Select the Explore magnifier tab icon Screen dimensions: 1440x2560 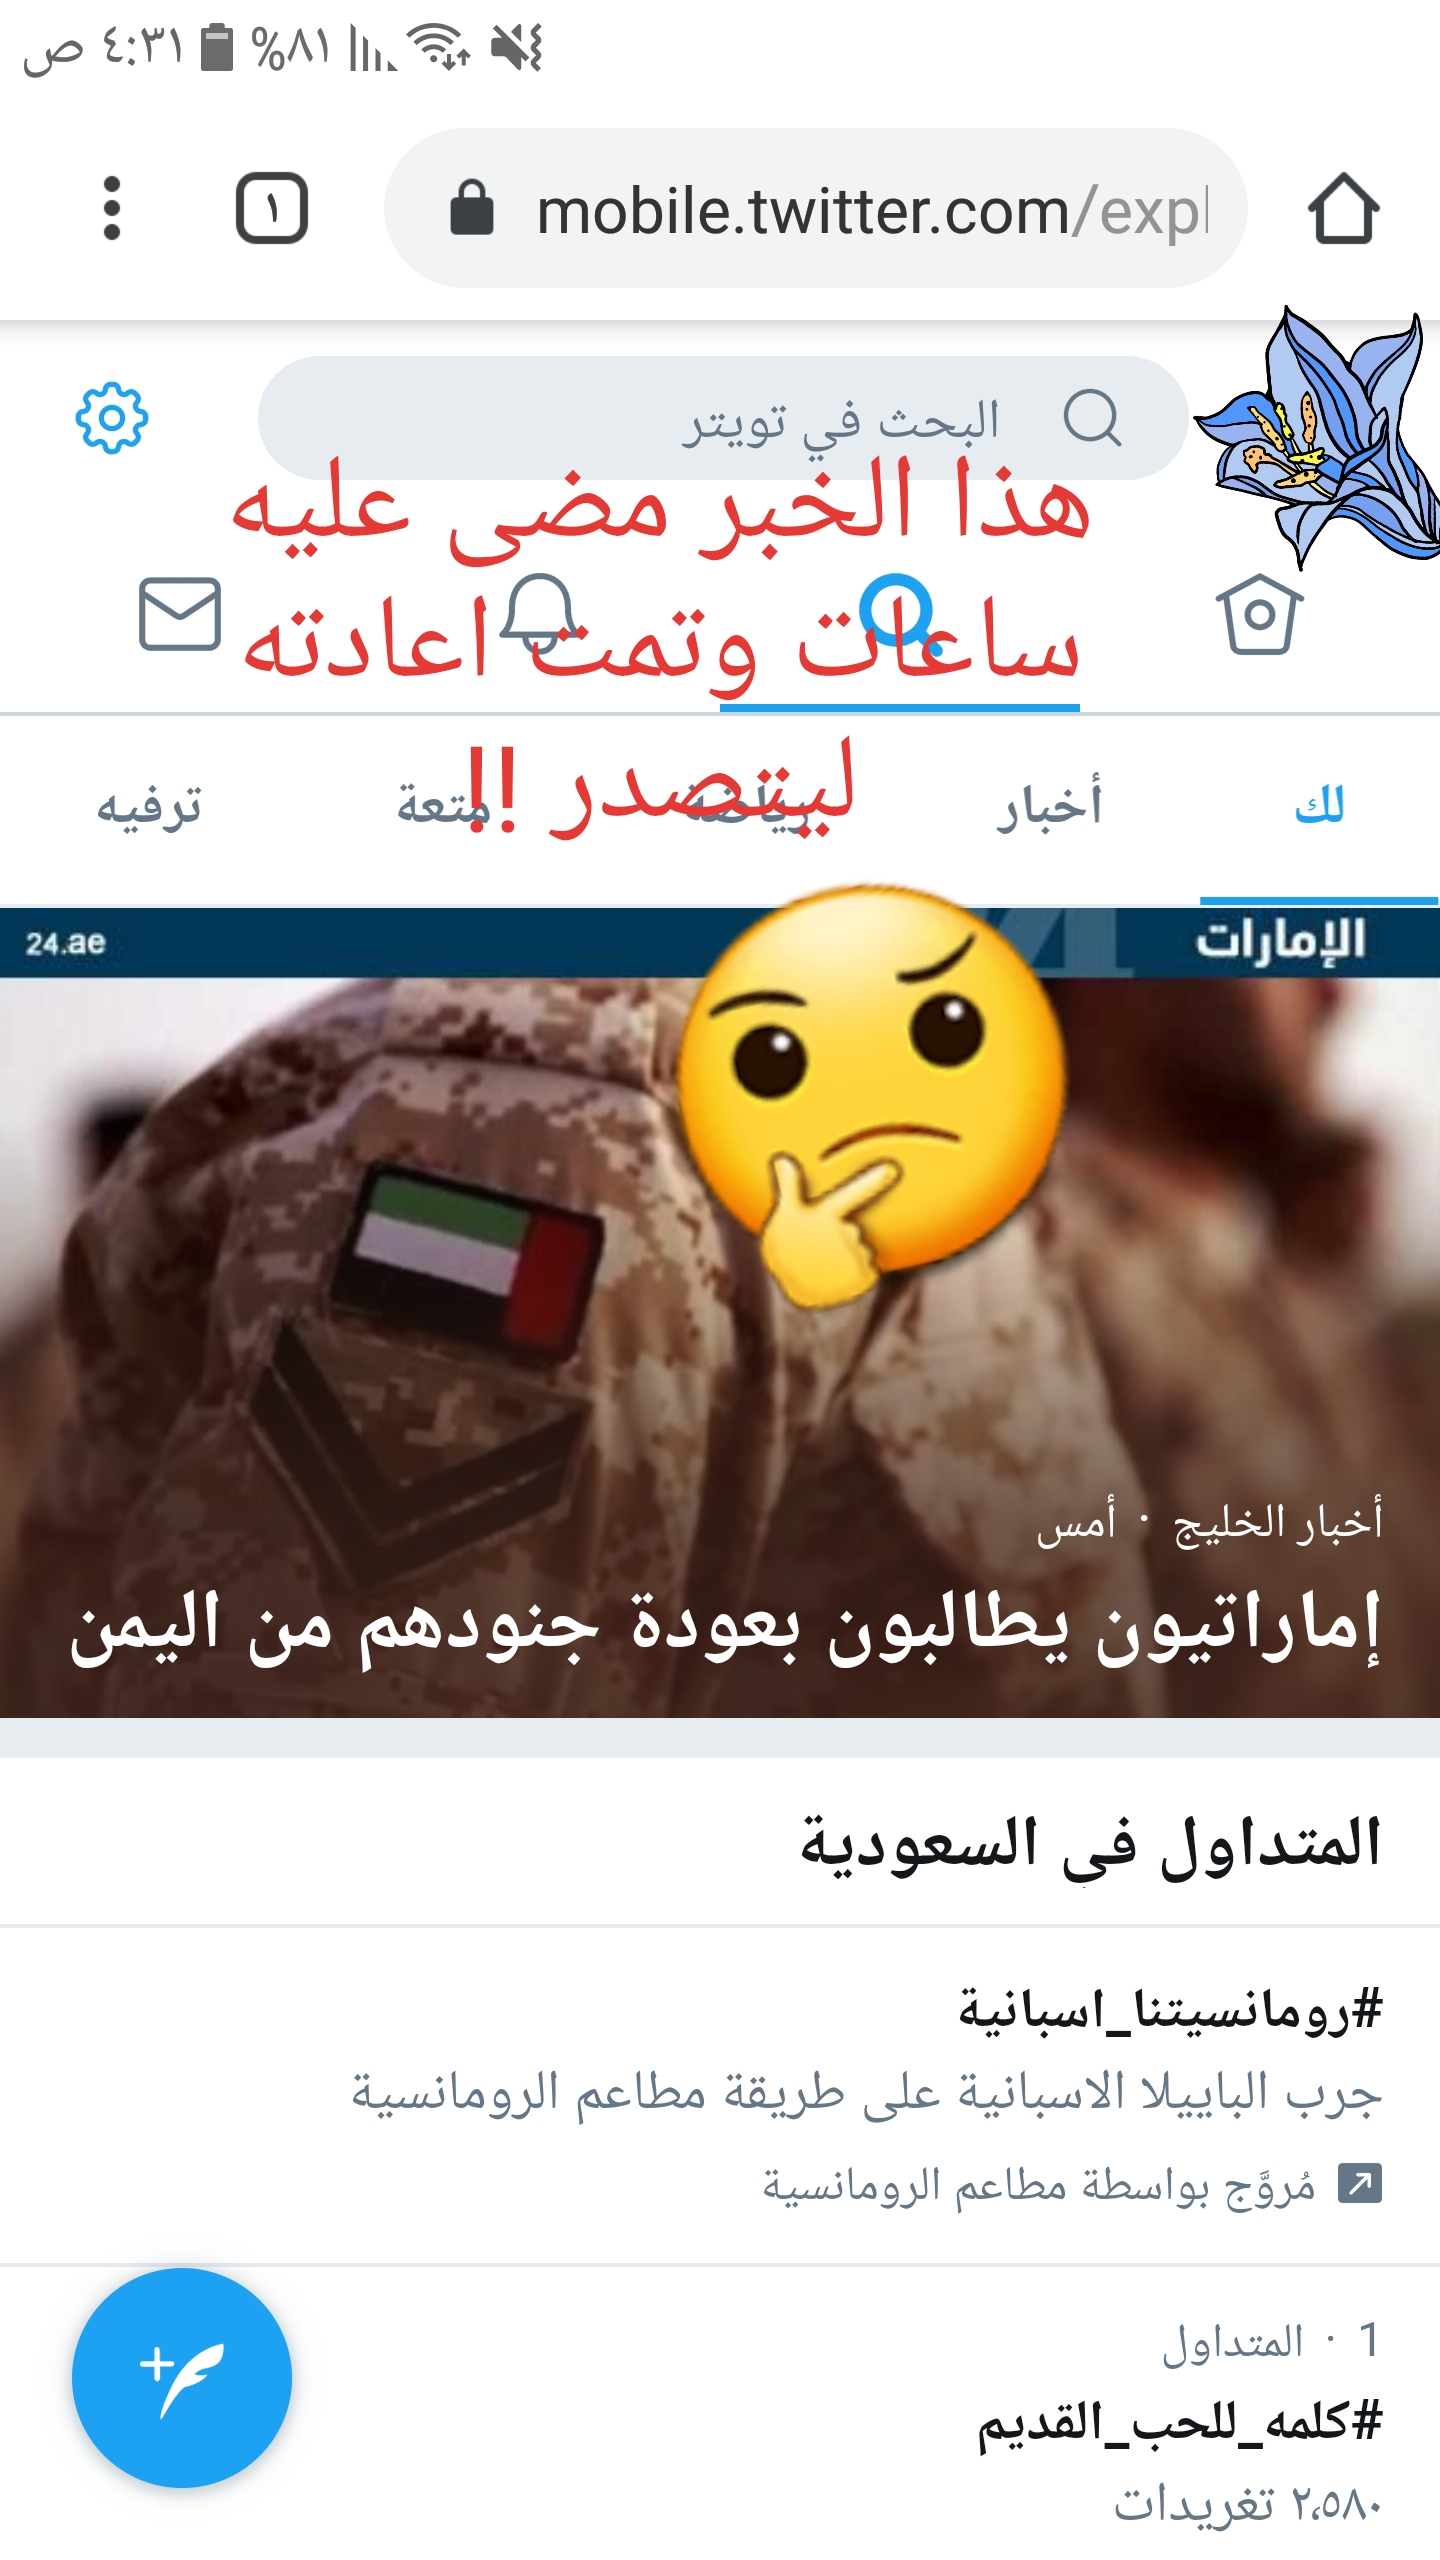(900, 614)
